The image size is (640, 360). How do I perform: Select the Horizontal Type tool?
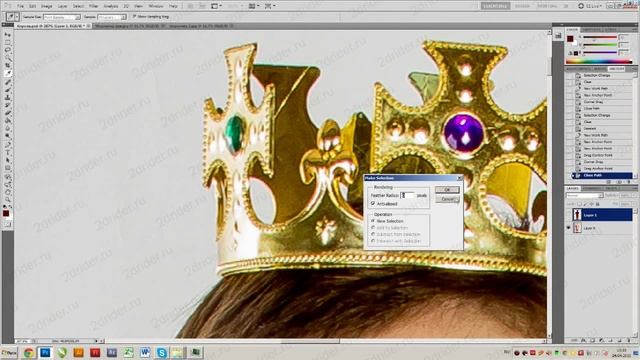(x=8, y=153)
